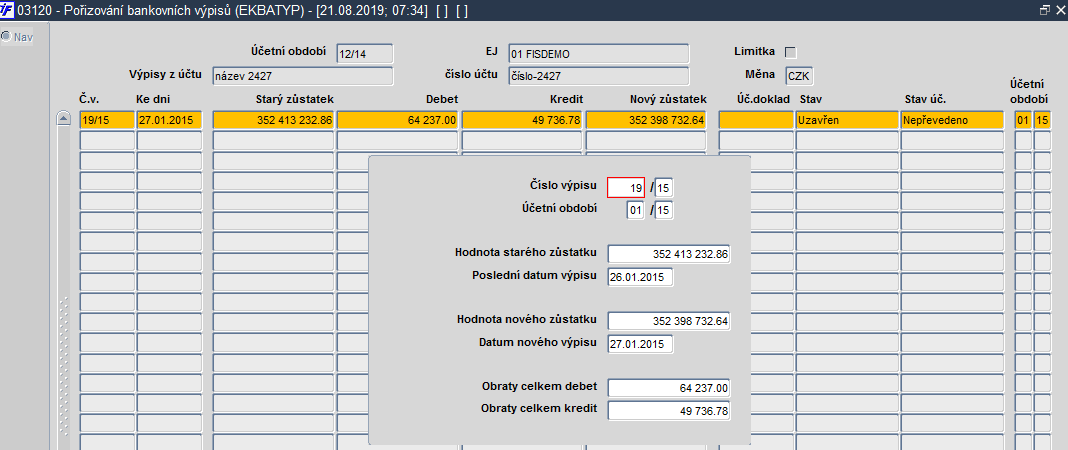This screenshot has width=1068, height=450.
Task: Click the EJ field '01 FISDEMO'
Action: click(x=599, y=54)
